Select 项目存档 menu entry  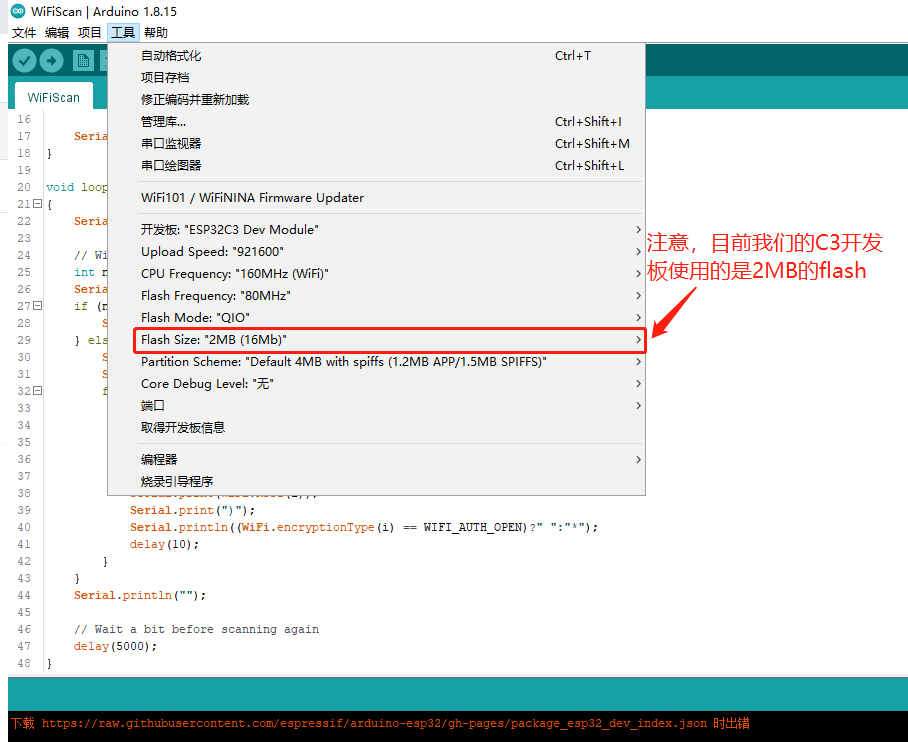point(376,78)
